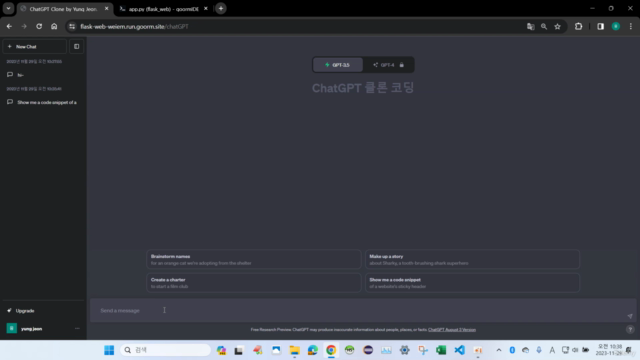This screenshot has height=360, width=640.
Task: Open the Chrome extensions puzzle icon
Action: (578, 27)
